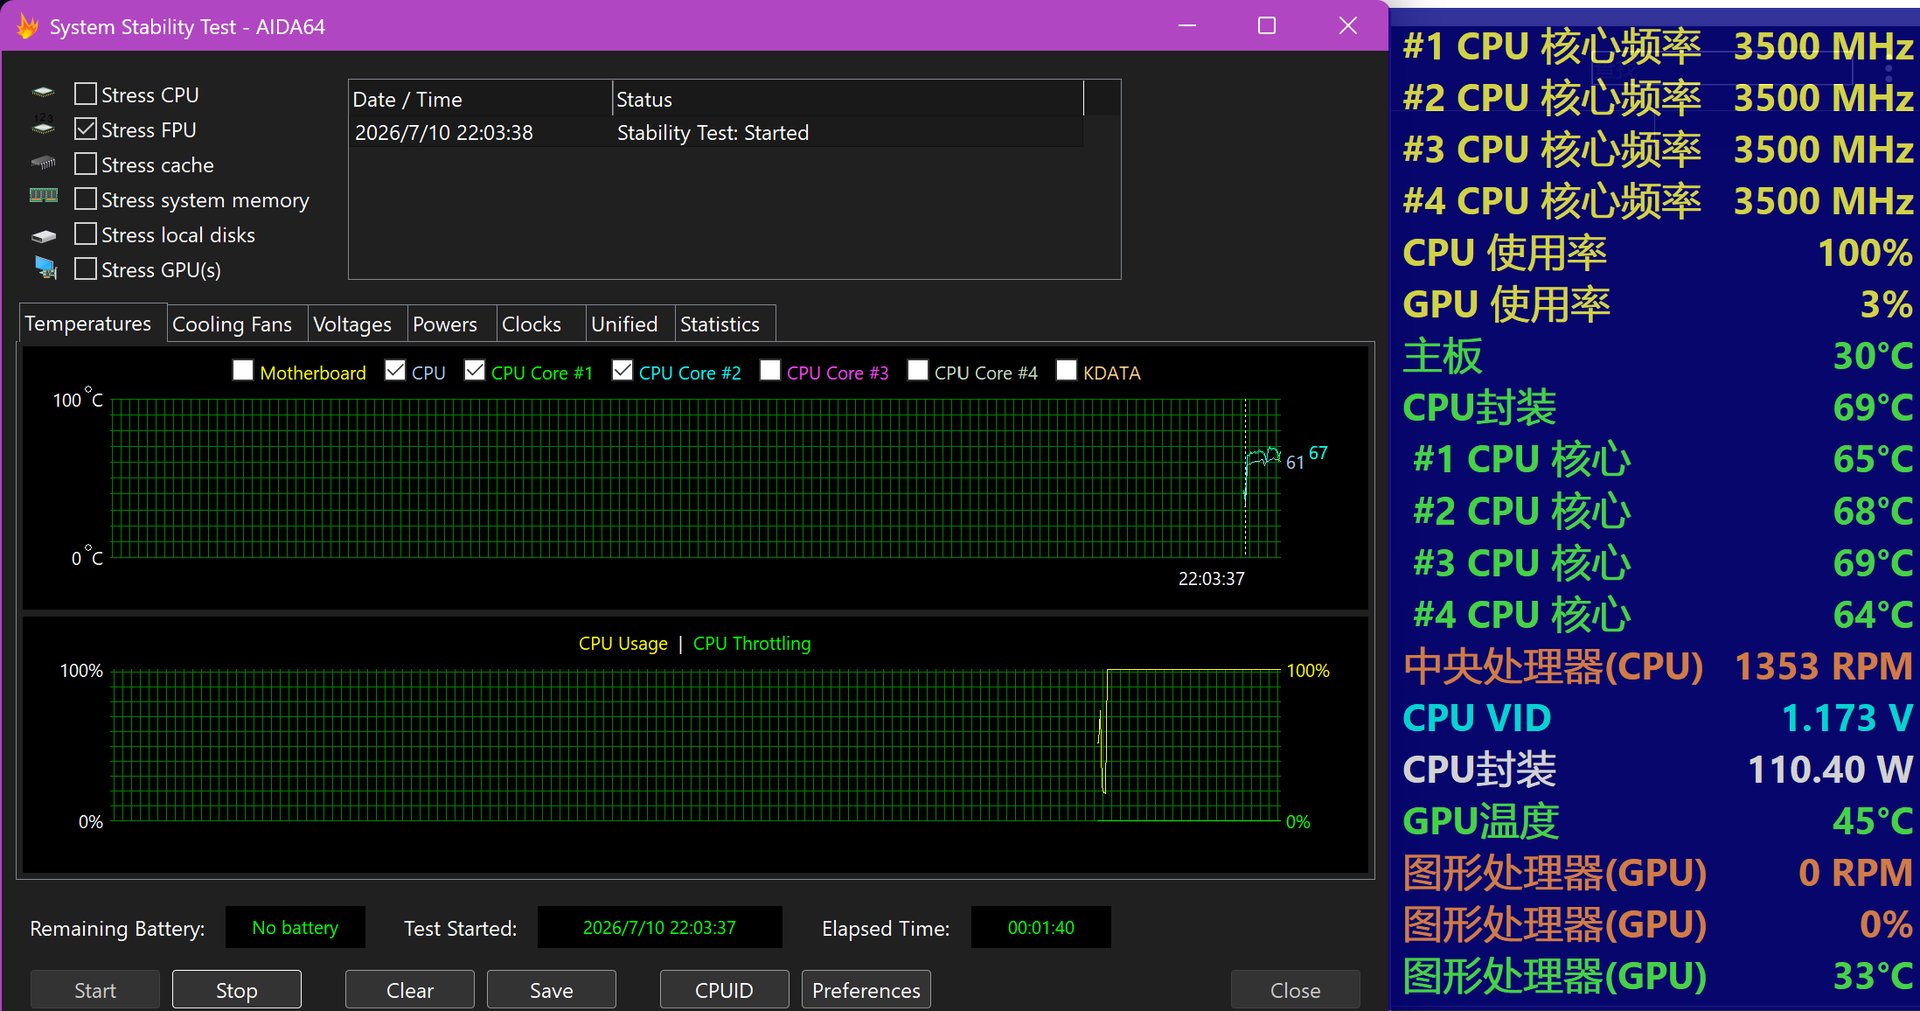Open the Voltages tab
This screenshot has height=1011, width=1920.
[x=357, y=324]
